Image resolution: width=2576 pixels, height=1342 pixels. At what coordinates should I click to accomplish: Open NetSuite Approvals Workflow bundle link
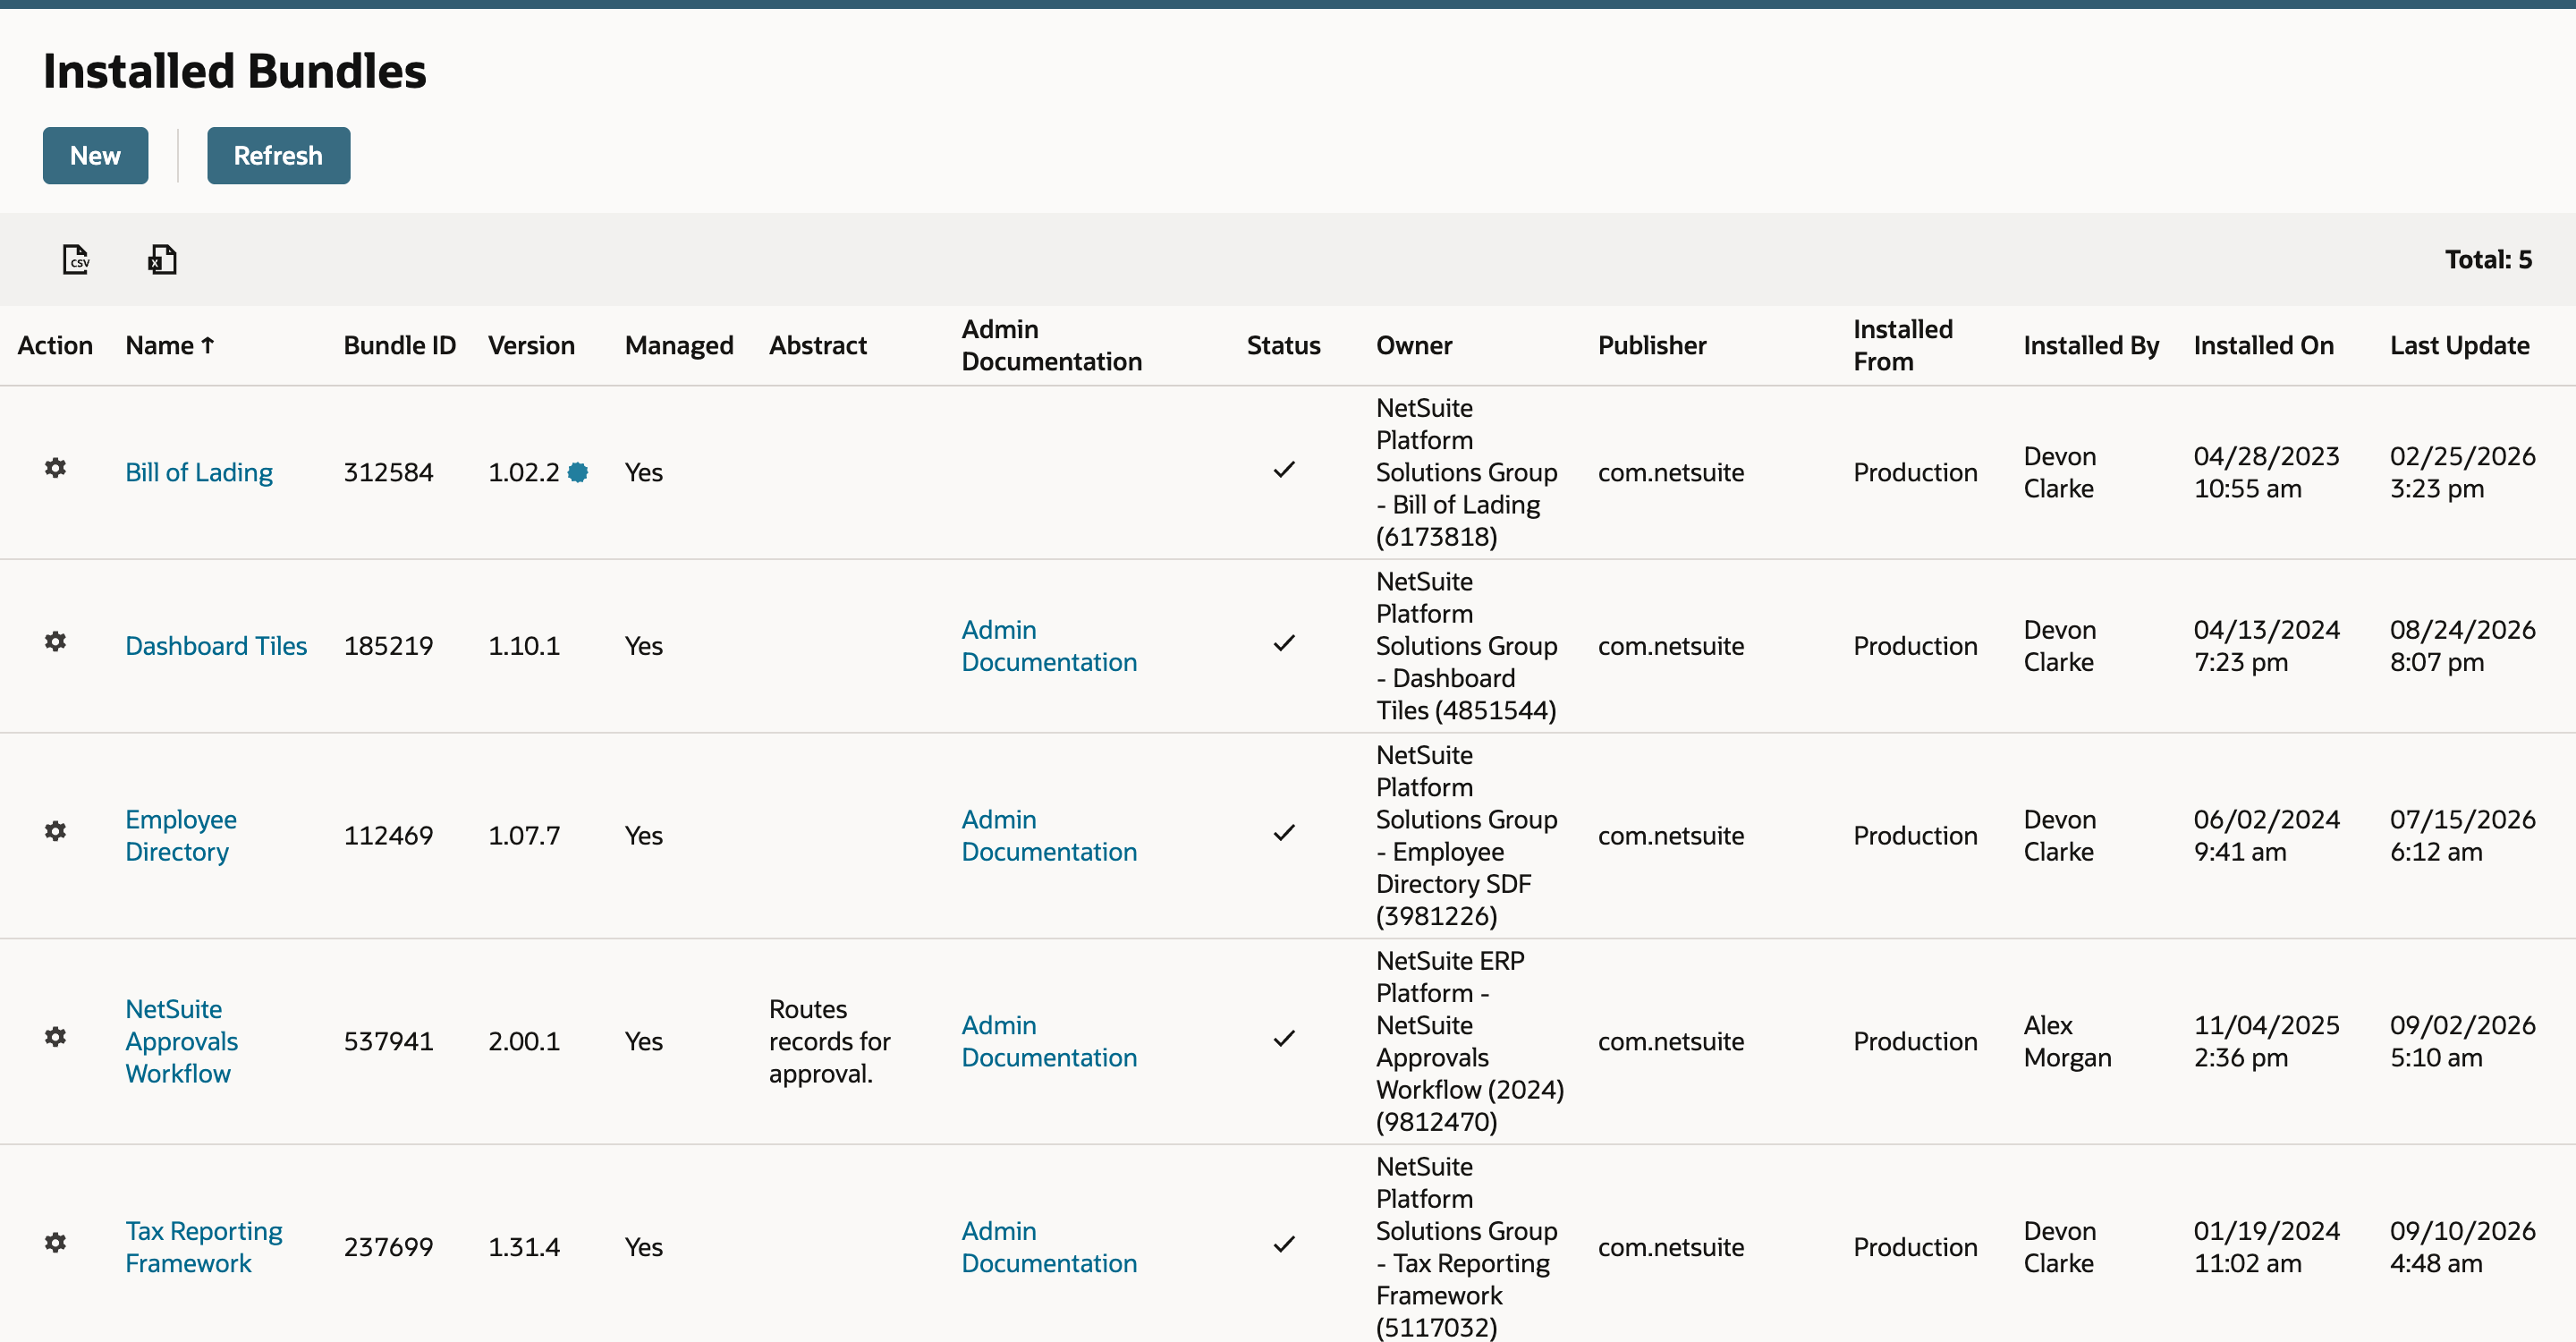181,1041
